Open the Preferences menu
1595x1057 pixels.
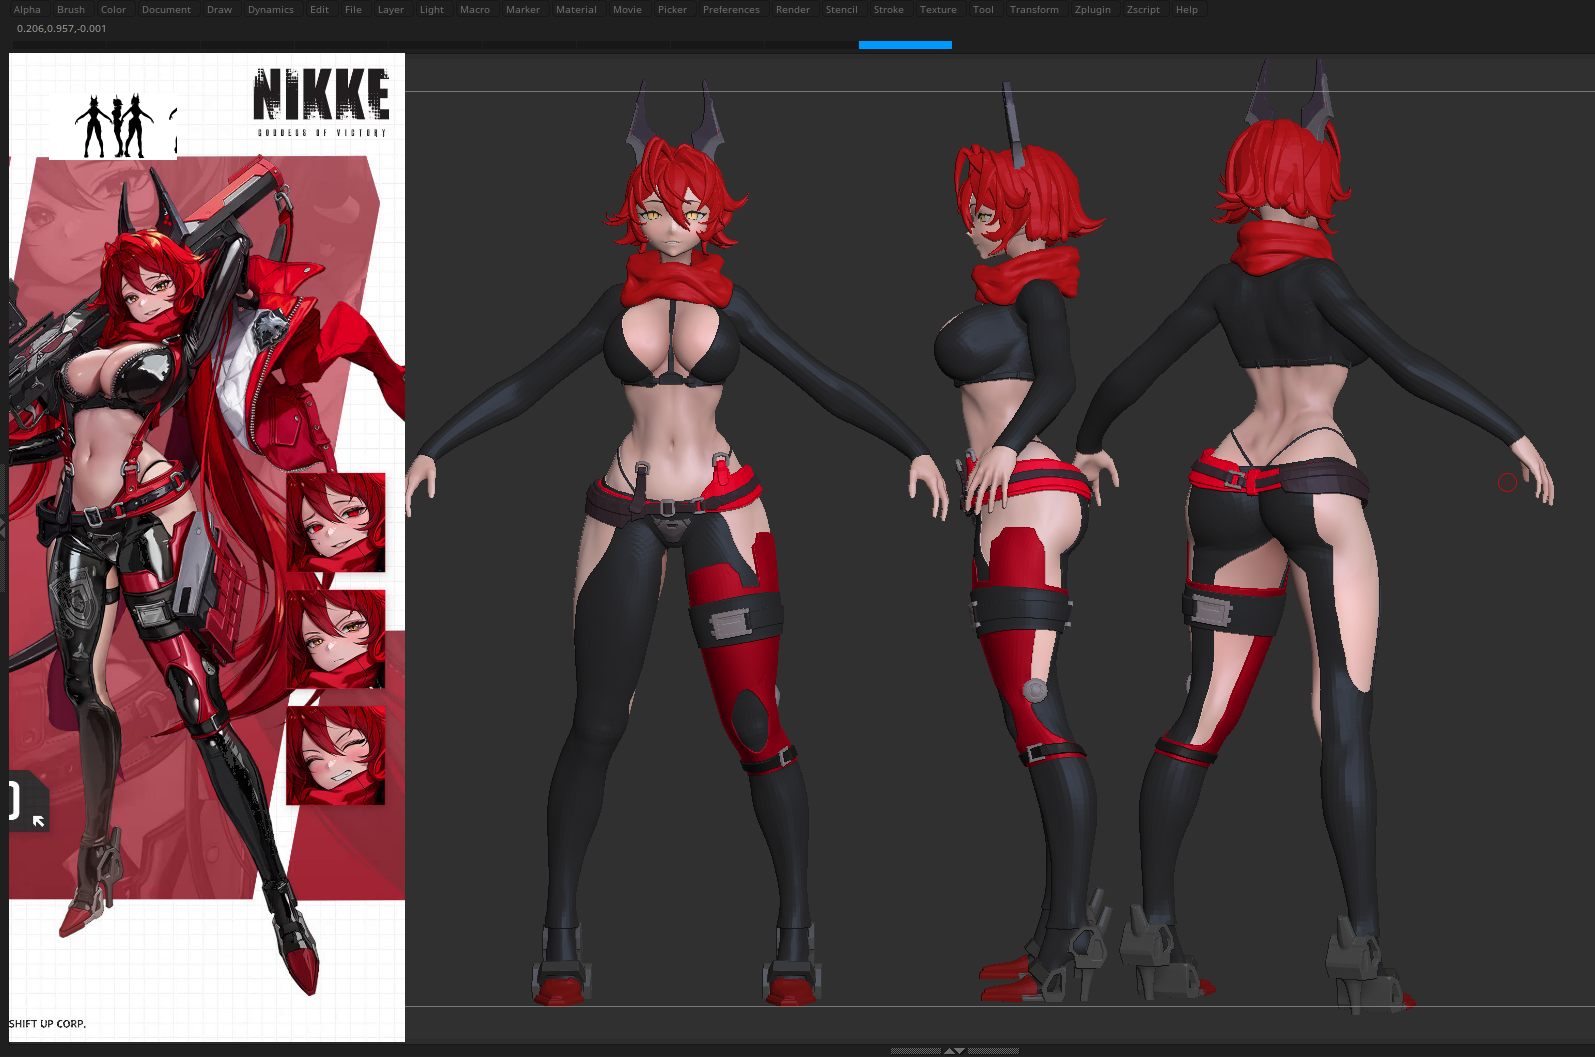(731, 10)
